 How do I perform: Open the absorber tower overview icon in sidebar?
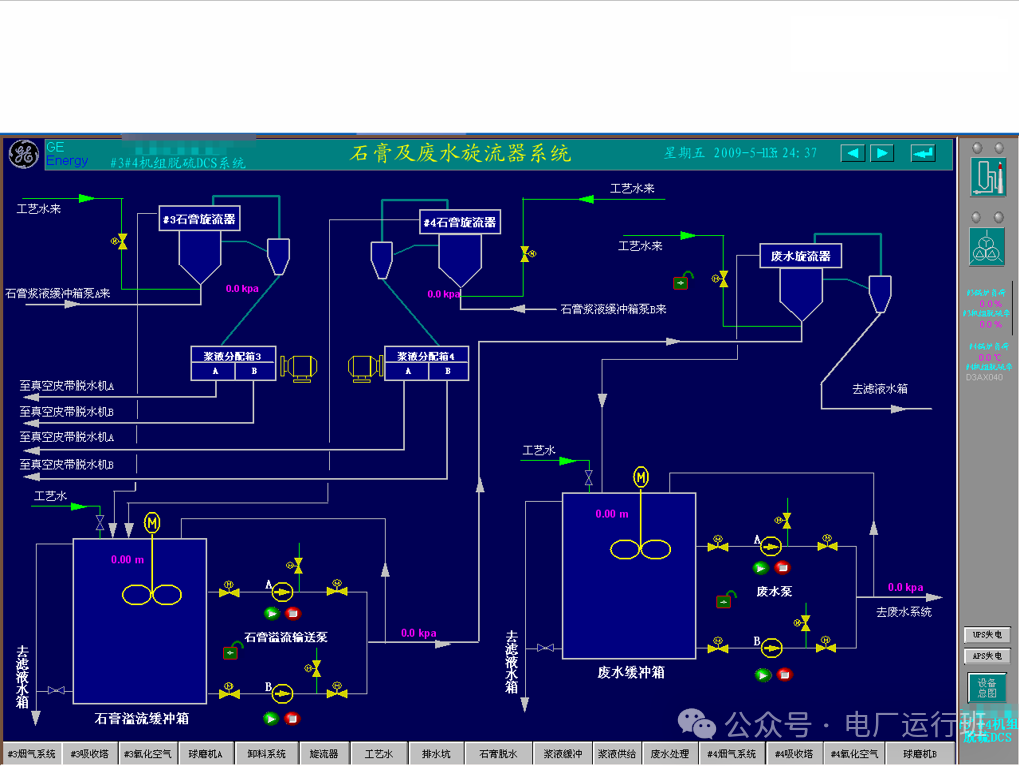(x=988, y=177)
